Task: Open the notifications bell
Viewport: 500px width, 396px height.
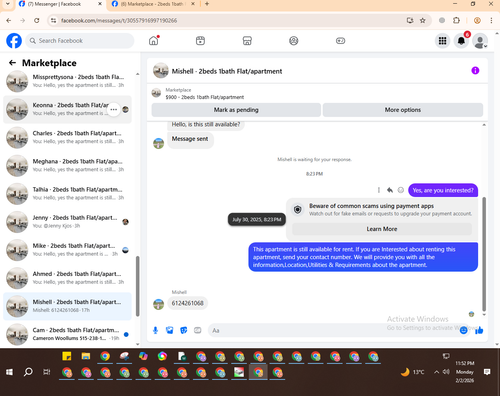Action: (461, 41)
